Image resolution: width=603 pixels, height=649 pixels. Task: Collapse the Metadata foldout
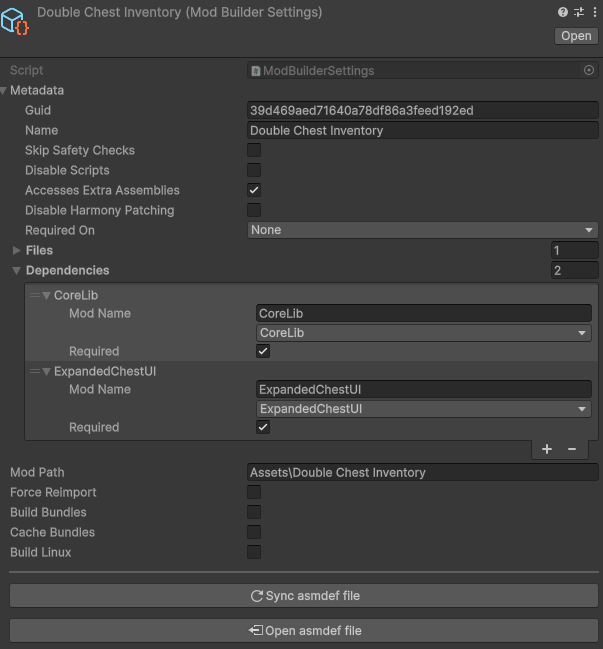pyautogui.click(x=4, y=90)
